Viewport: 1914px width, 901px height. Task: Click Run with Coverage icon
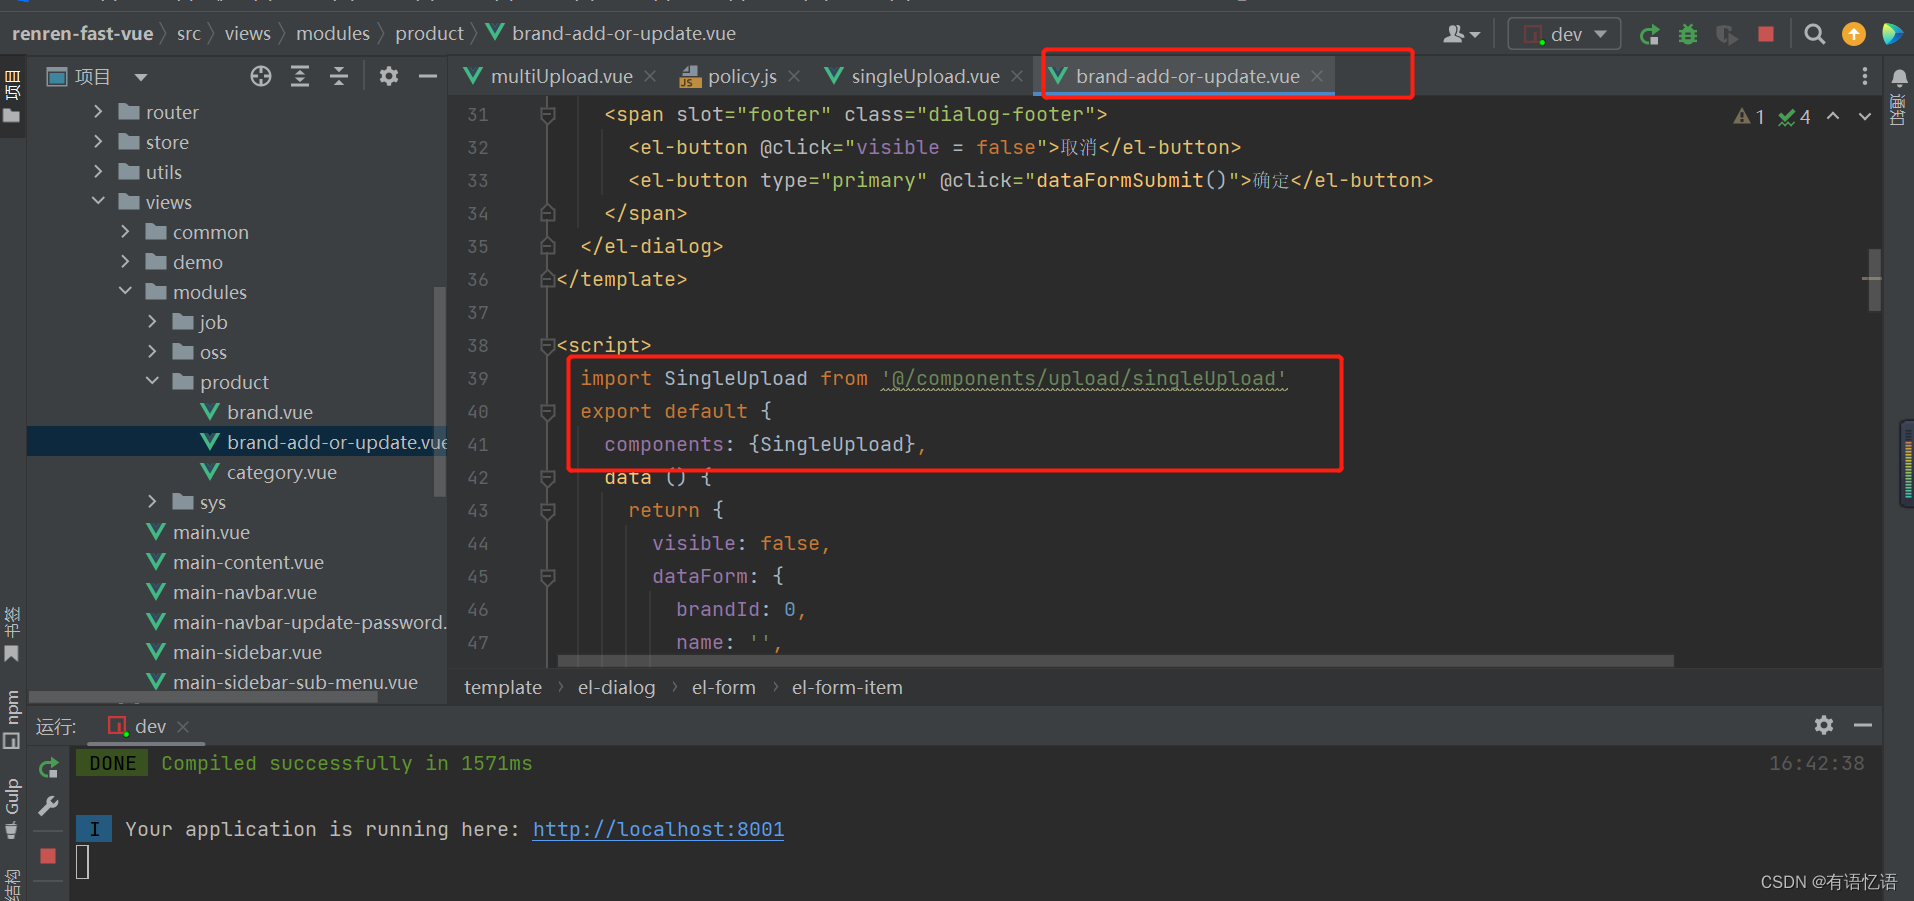[1727, 35]
